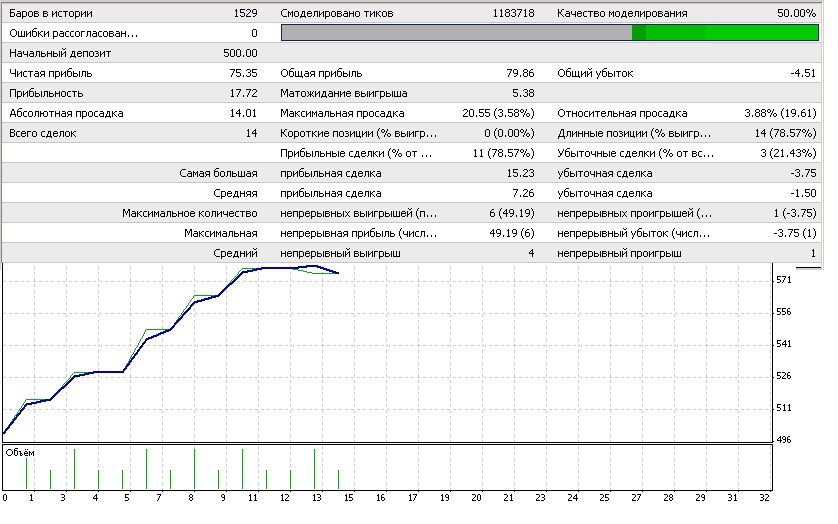Select 'Качество моделирования' label
This screenshot has width=838, height=524.
coord(622,13)
